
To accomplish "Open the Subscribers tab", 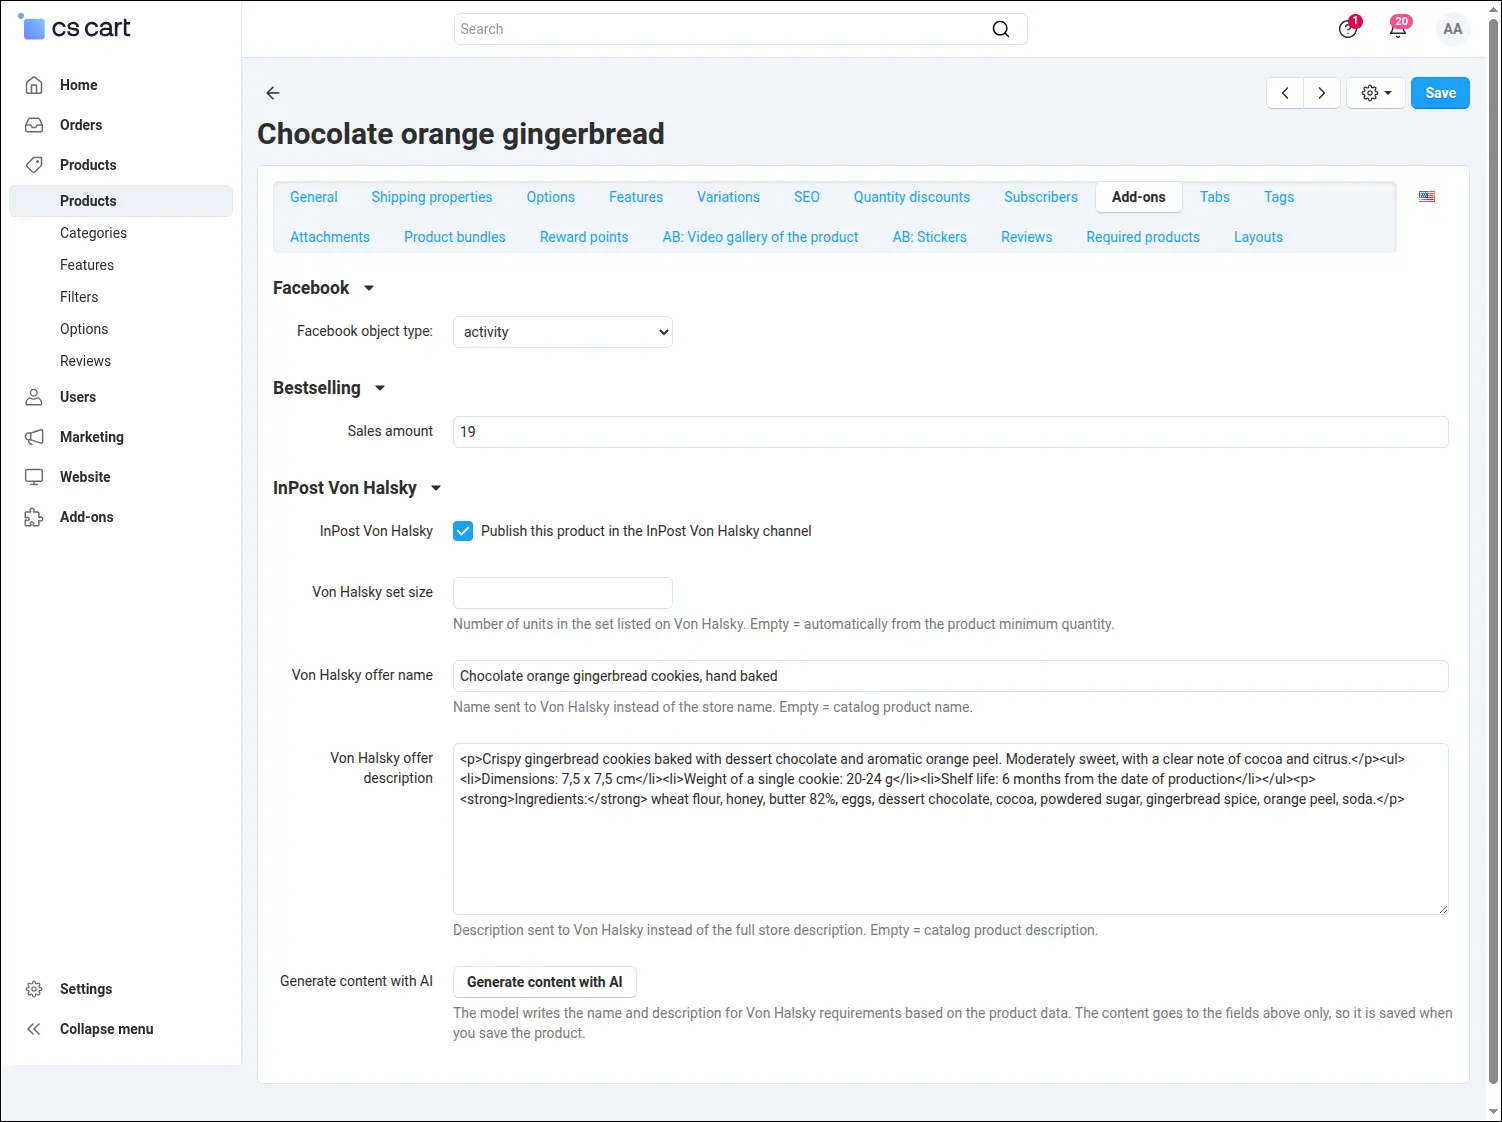I will coord(1041,197).
